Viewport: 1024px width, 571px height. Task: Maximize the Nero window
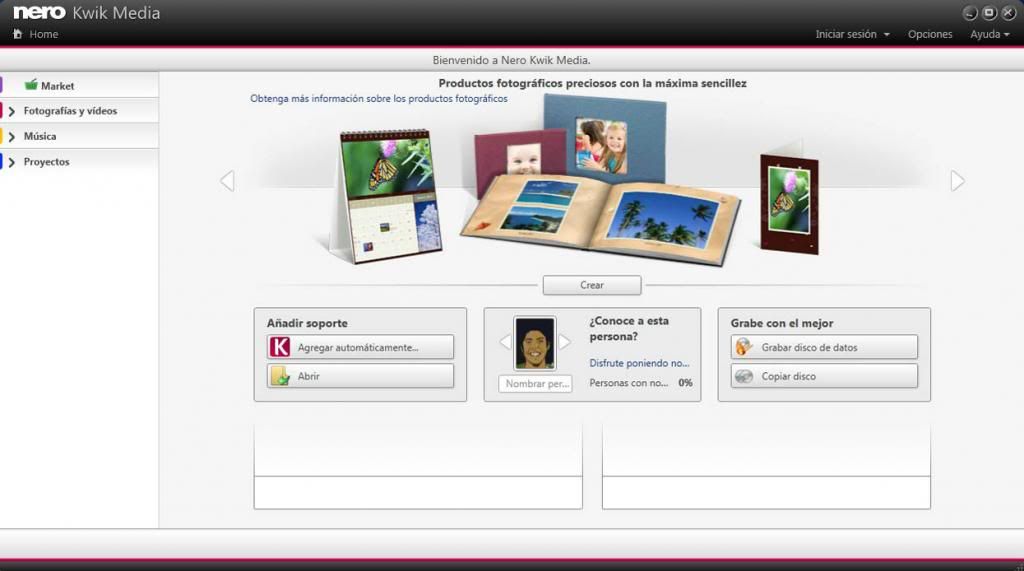point(989,13)
